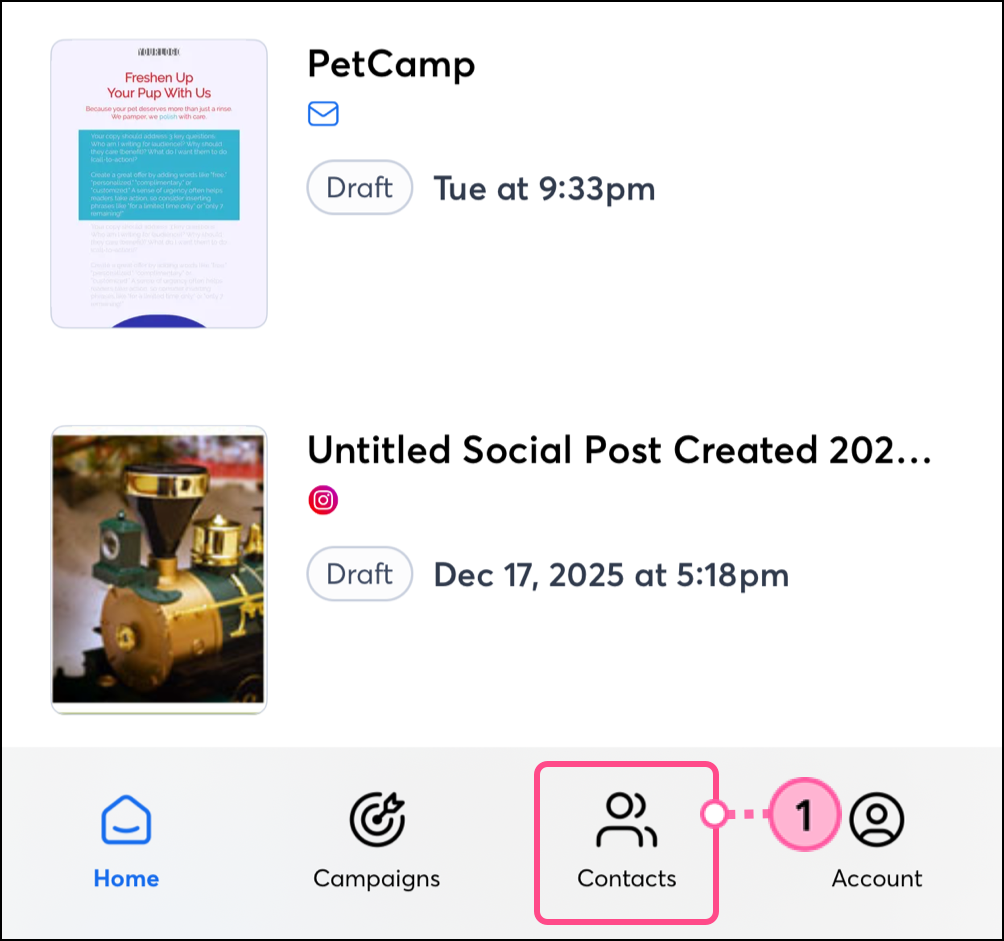Click the Draft badge on the social post
The image size is (1004, 941).
pos(359,574)
